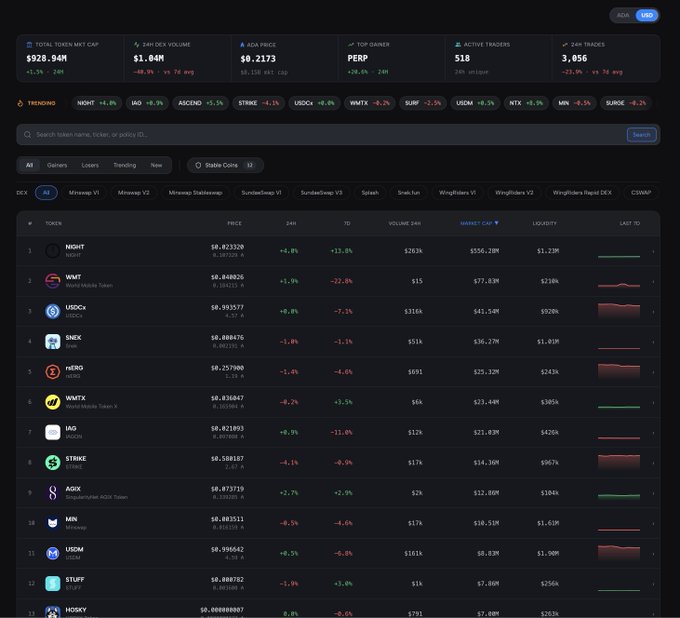
Task: Switch to the New tab
Action: tap(156, 165)
